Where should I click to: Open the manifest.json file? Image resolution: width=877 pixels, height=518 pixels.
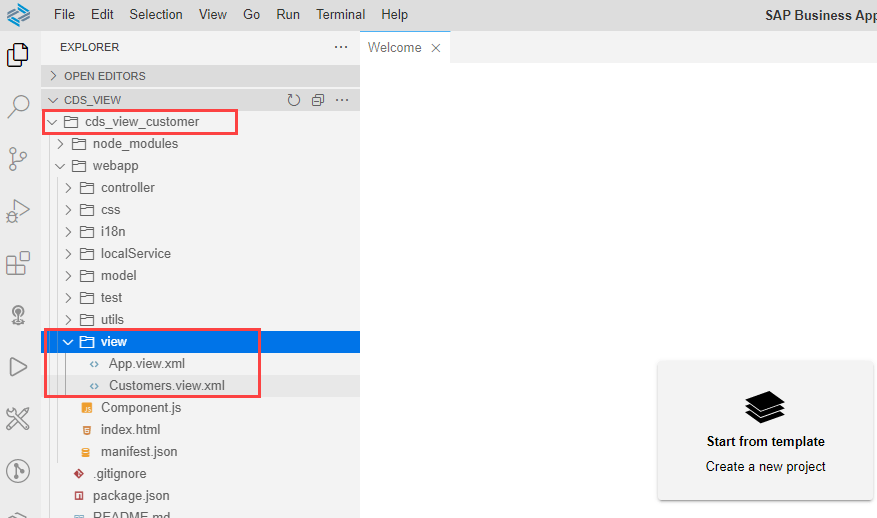(x=139, y=452)
